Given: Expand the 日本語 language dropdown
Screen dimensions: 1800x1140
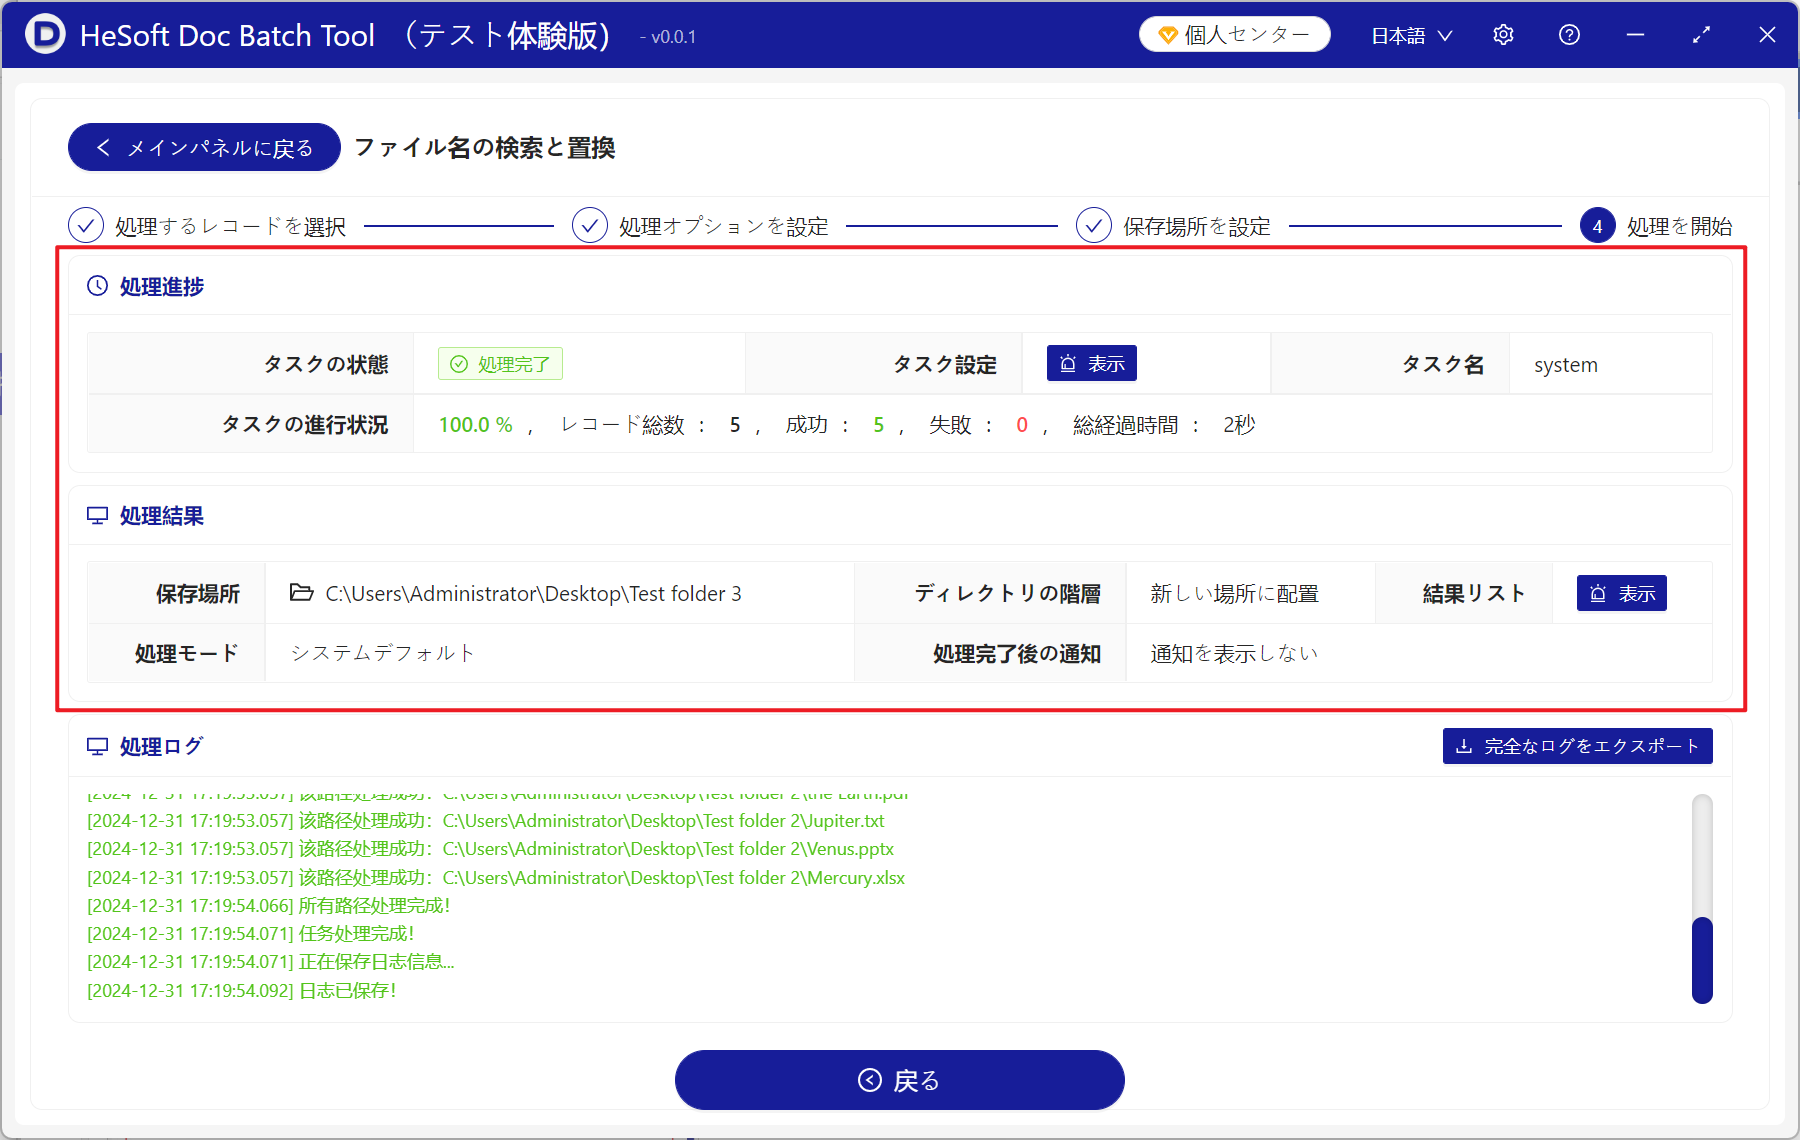Looking at the screenshot, I should pos(1411,35).
